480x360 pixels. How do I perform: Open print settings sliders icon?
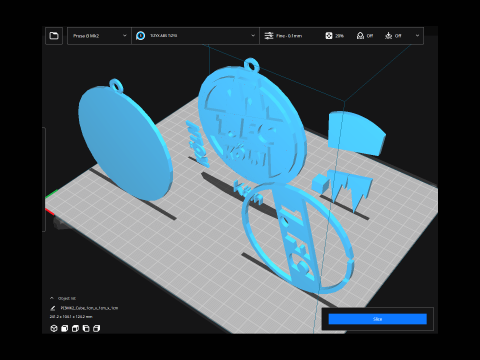pyautogui.click(x=269, y=36)
